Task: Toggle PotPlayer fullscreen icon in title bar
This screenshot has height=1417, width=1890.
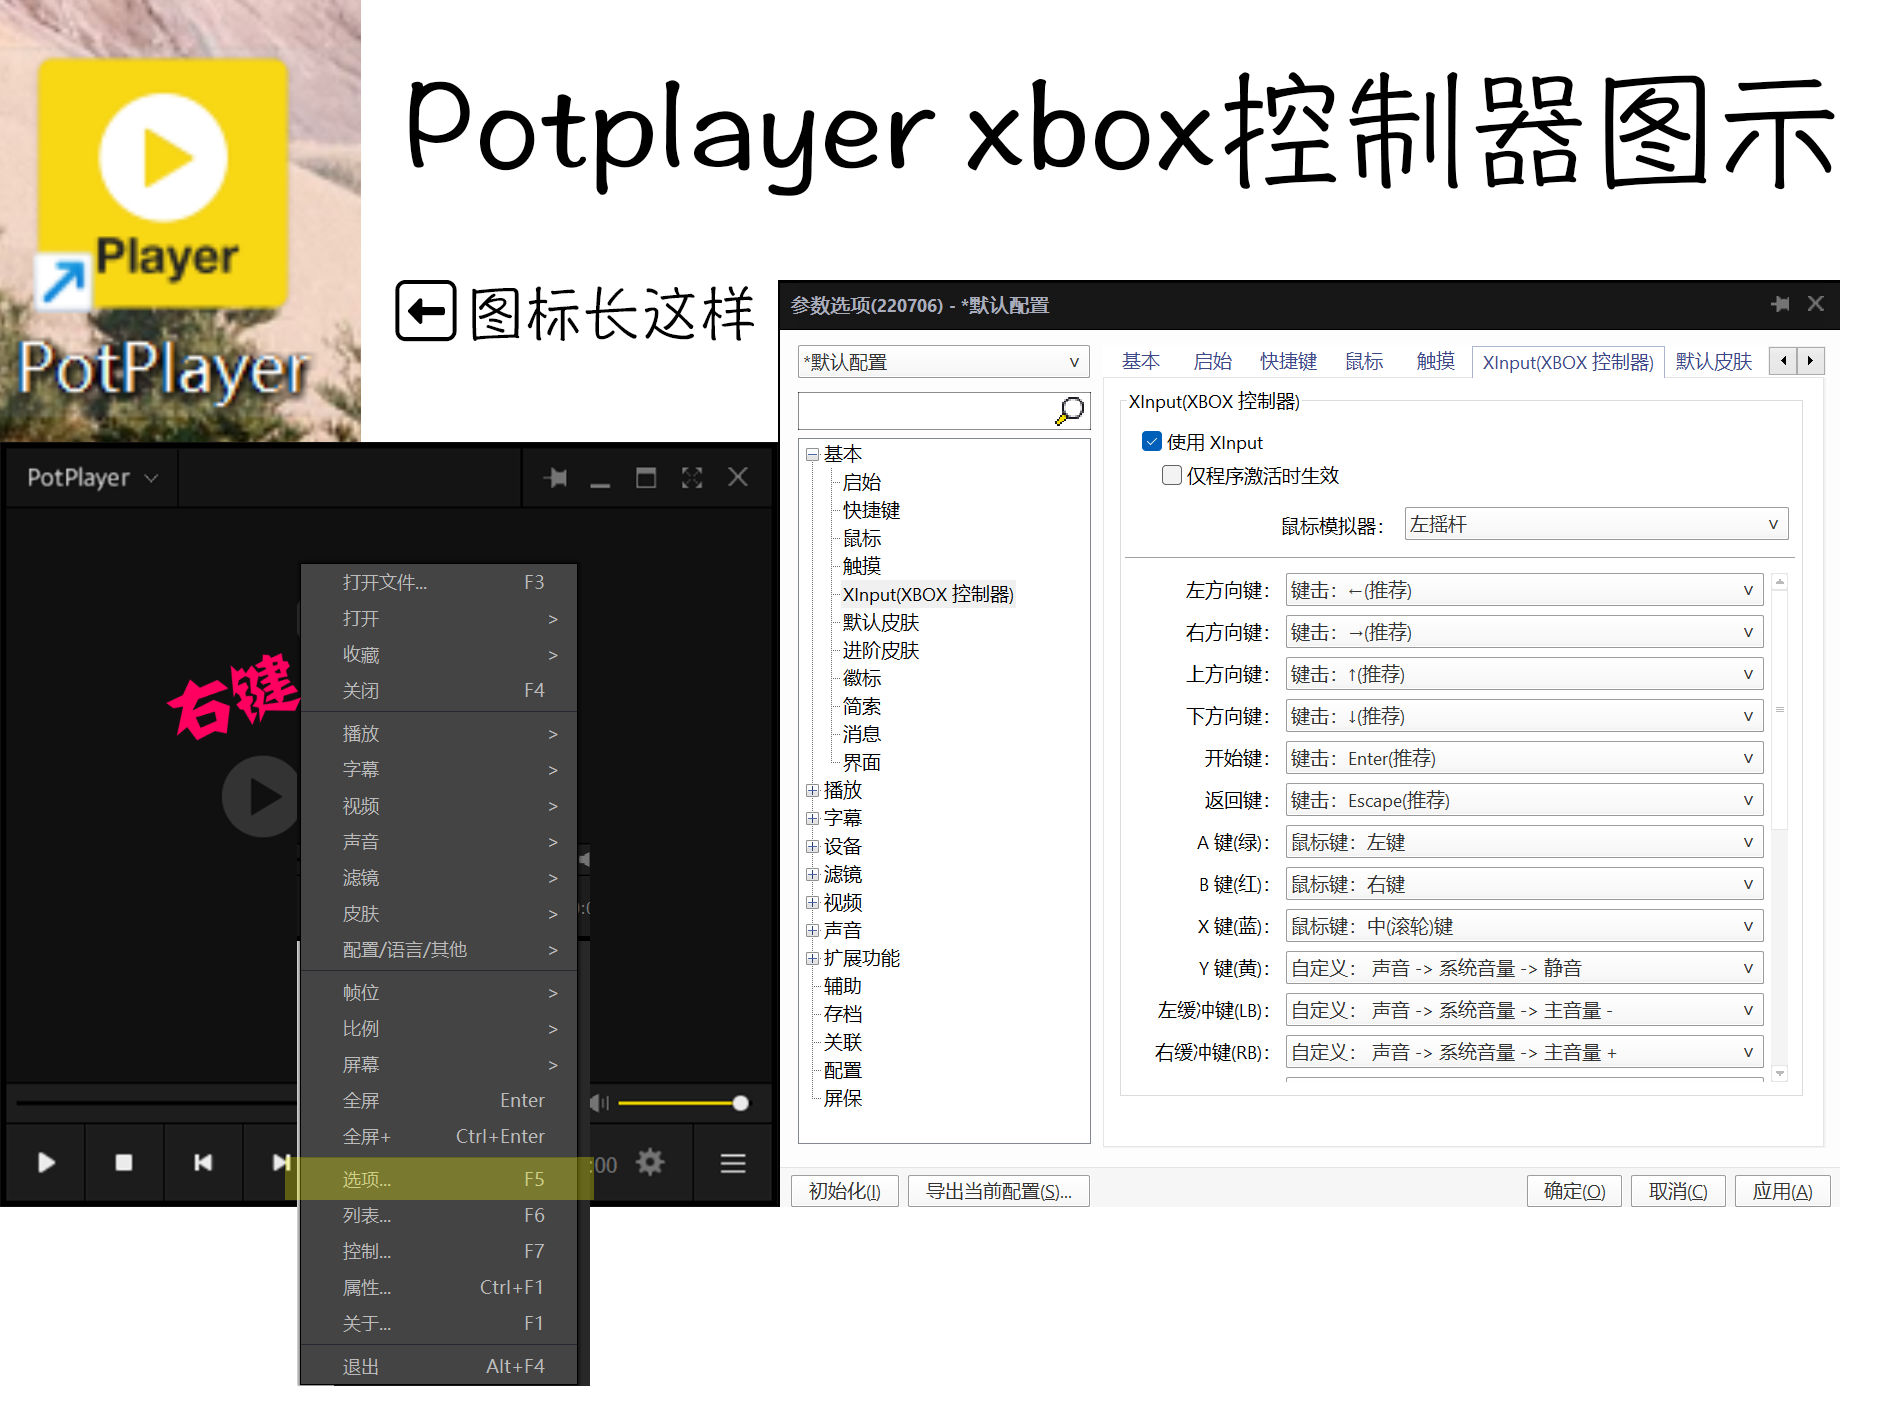Action: point(692,478)
